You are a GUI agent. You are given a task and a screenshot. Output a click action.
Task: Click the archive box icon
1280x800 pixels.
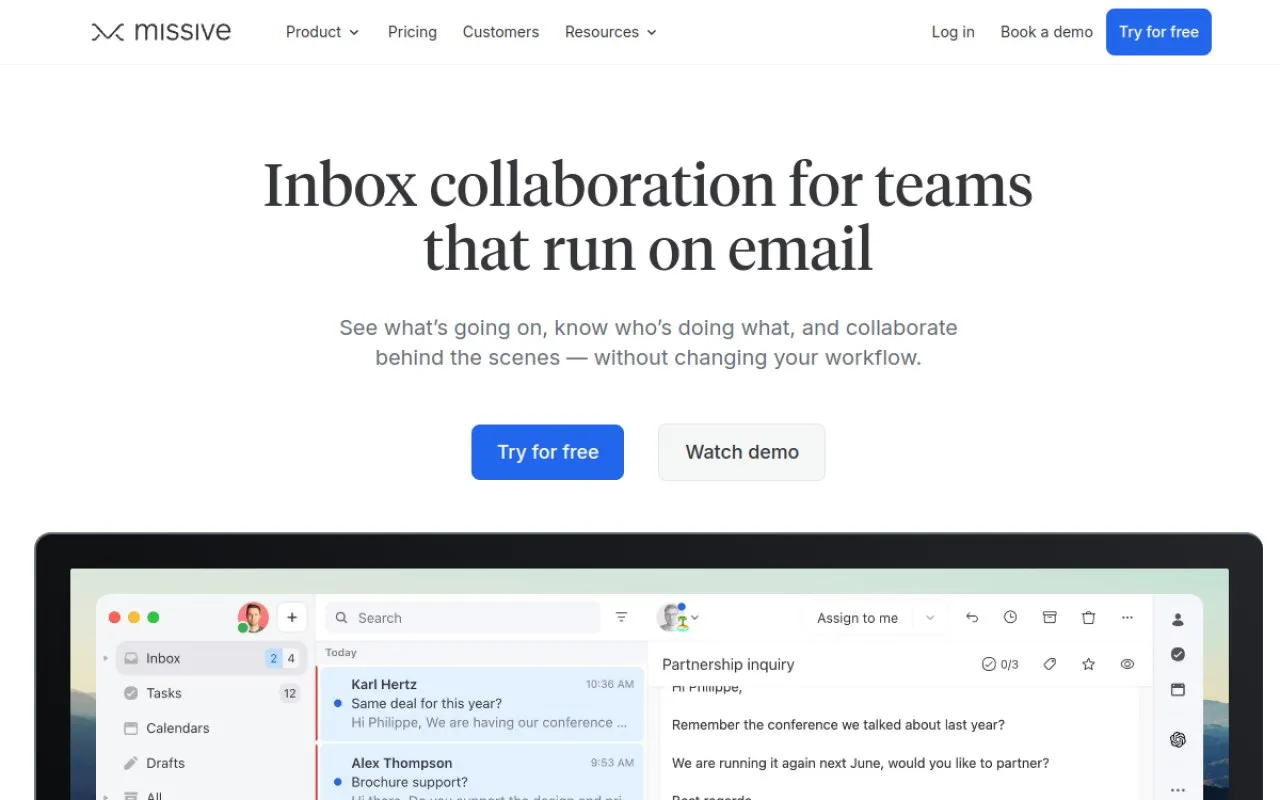(1049, 618)
